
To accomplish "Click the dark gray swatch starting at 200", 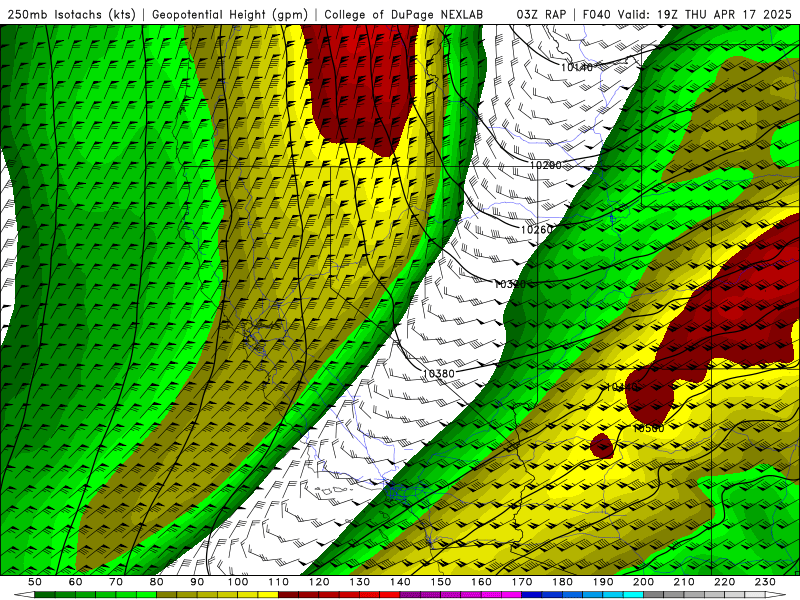I will (654, 594).
